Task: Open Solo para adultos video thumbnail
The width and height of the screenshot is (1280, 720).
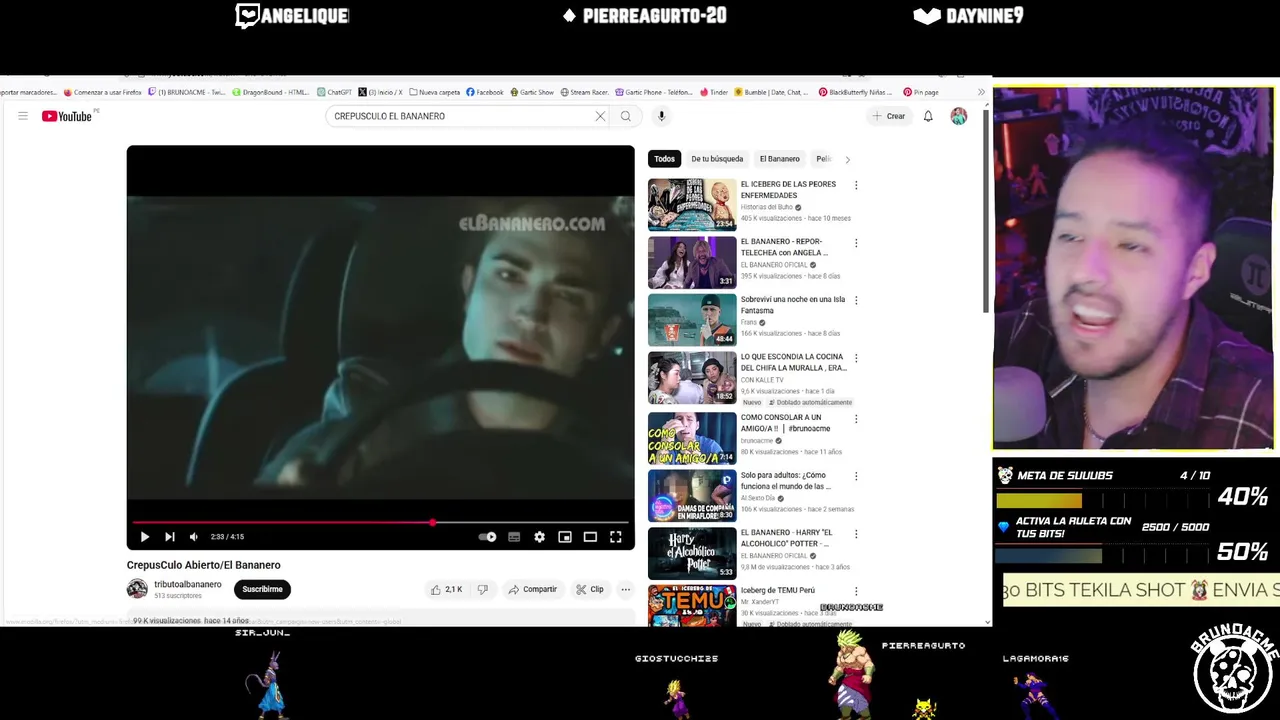Action: pyautogui.click(x=692, y=495)
